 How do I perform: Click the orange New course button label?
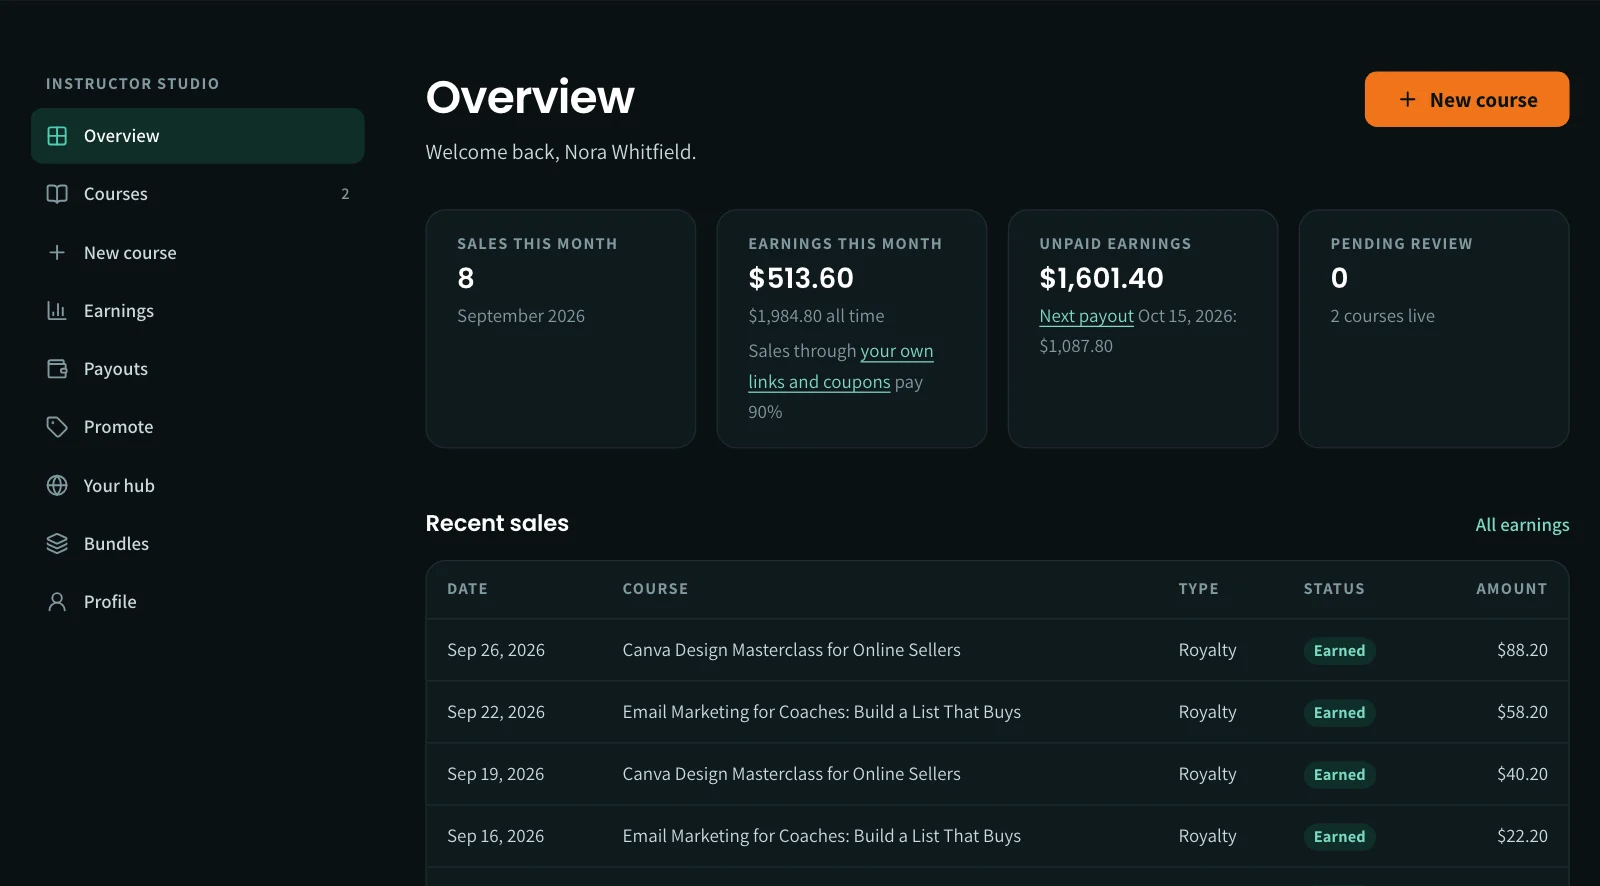[x=1483, y=100]
